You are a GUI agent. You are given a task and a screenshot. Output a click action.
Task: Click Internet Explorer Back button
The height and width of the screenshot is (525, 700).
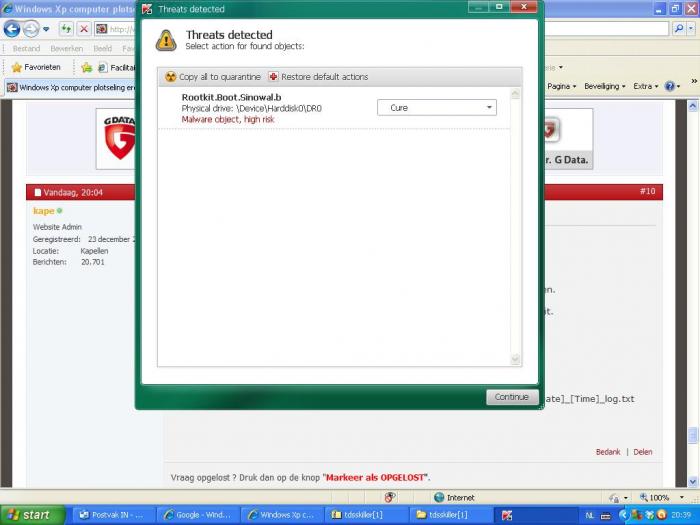12,29
